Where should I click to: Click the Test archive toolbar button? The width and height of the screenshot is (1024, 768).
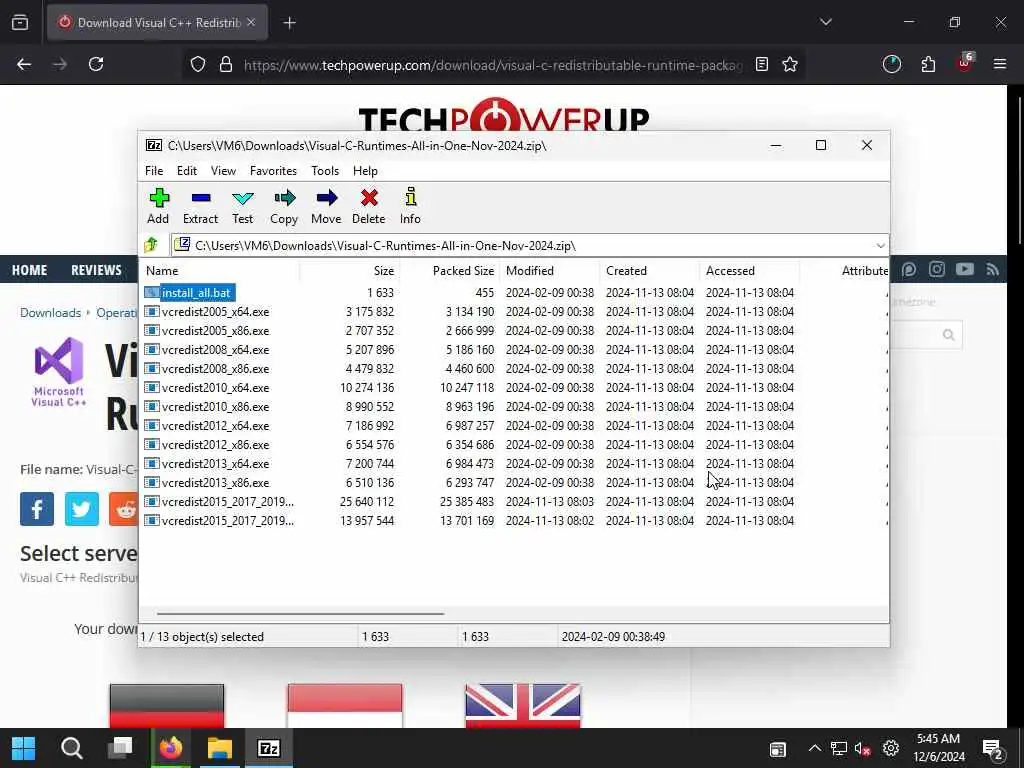pos(242,206)
